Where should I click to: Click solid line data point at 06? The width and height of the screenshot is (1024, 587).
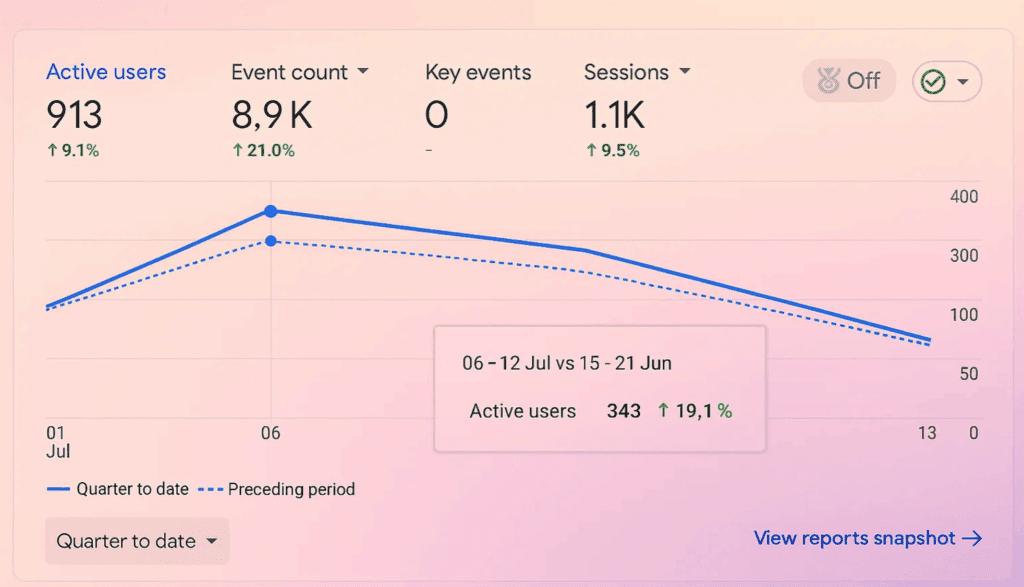click(271, 211)
